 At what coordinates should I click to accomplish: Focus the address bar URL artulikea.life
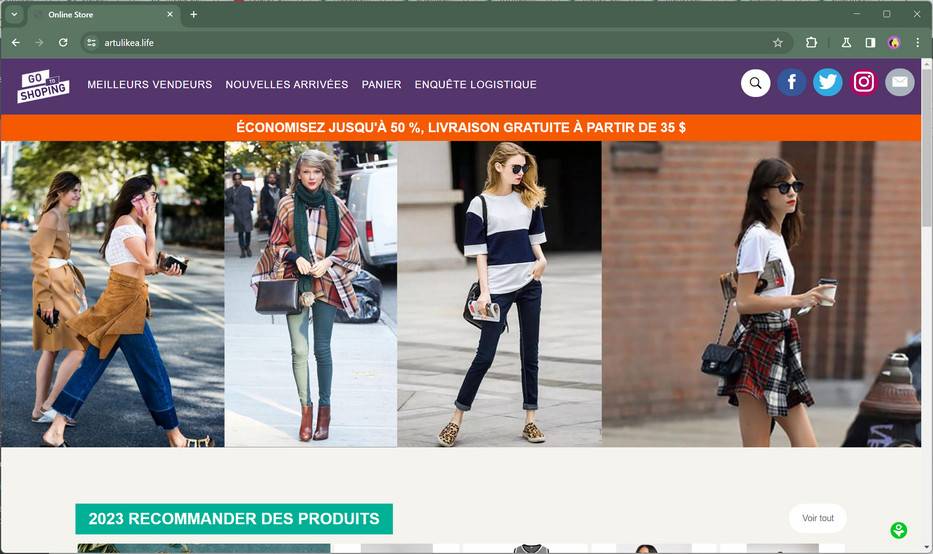pos(129,43)
